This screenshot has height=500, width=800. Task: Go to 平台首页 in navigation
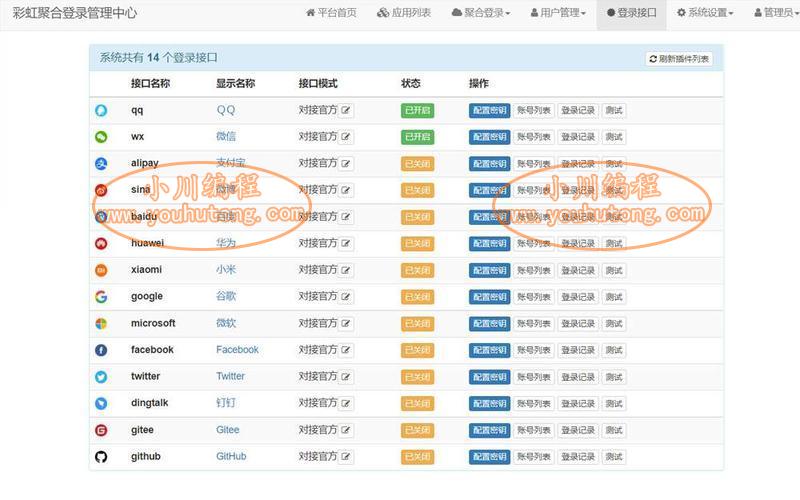pyautogui.click(x=331, y=13)
